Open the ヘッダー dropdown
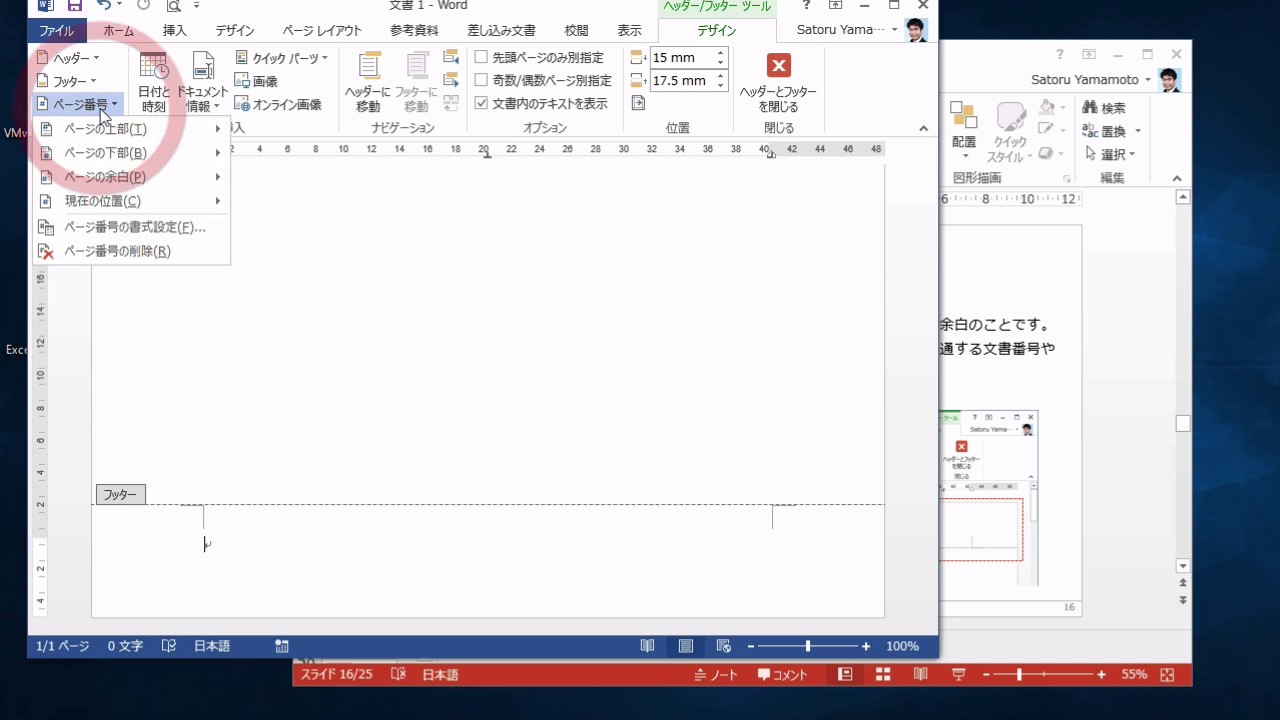 click(x=68, y=58)
